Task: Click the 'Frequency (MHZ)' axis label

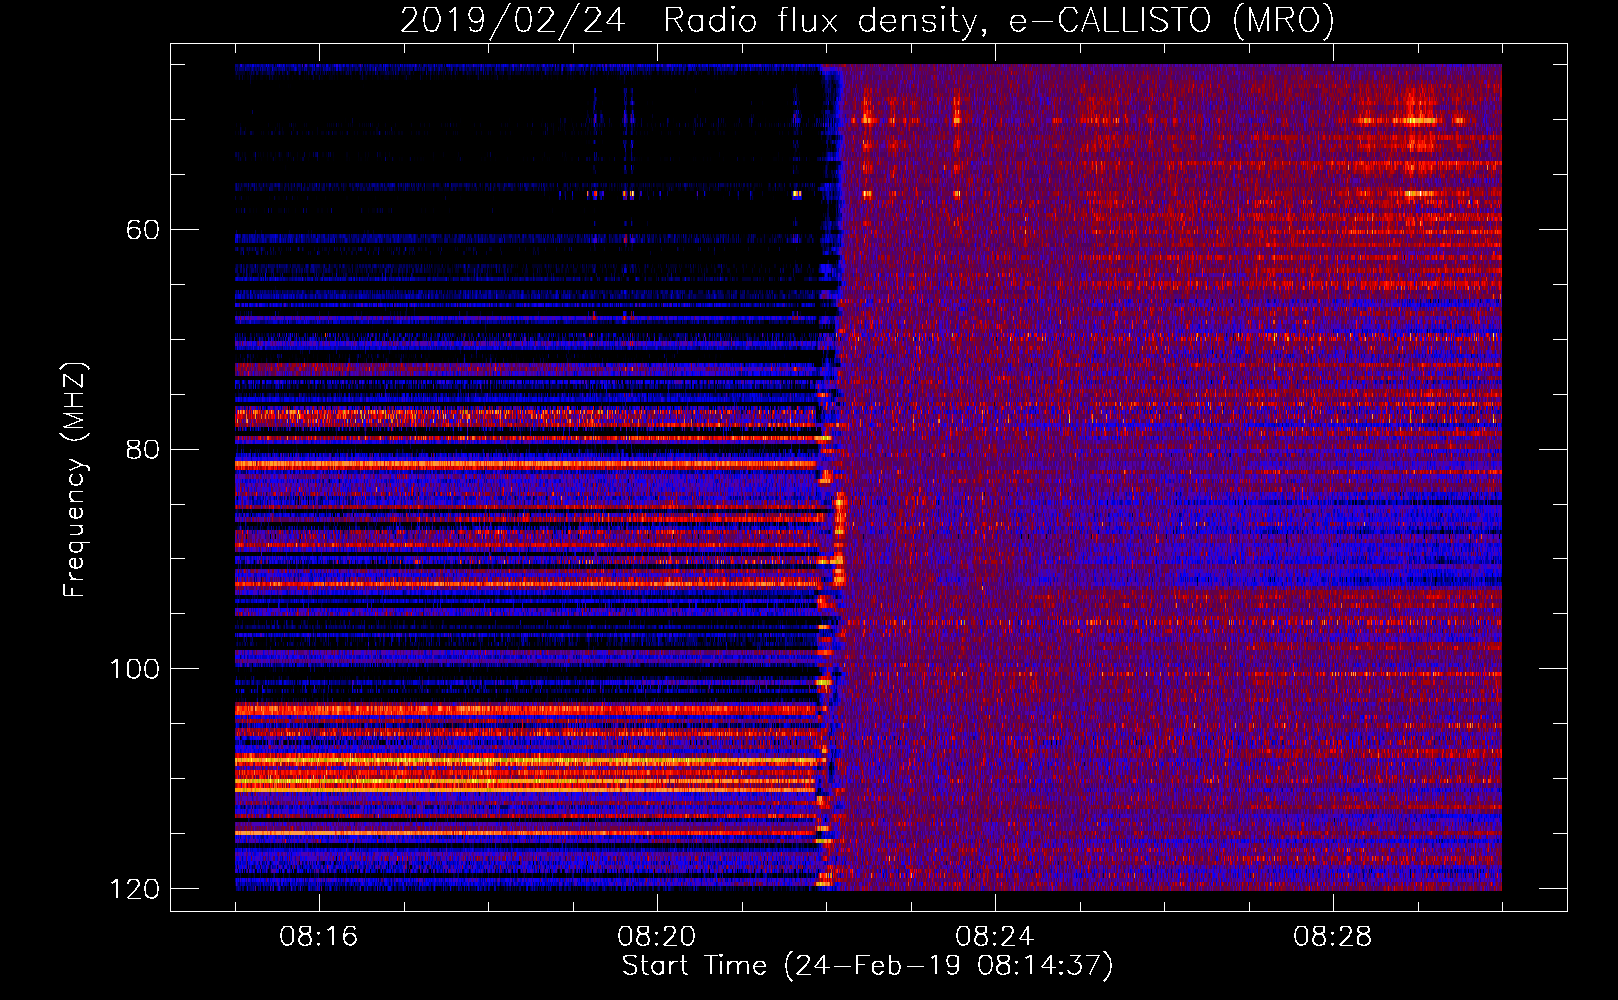Action: [x=75, y=480]
